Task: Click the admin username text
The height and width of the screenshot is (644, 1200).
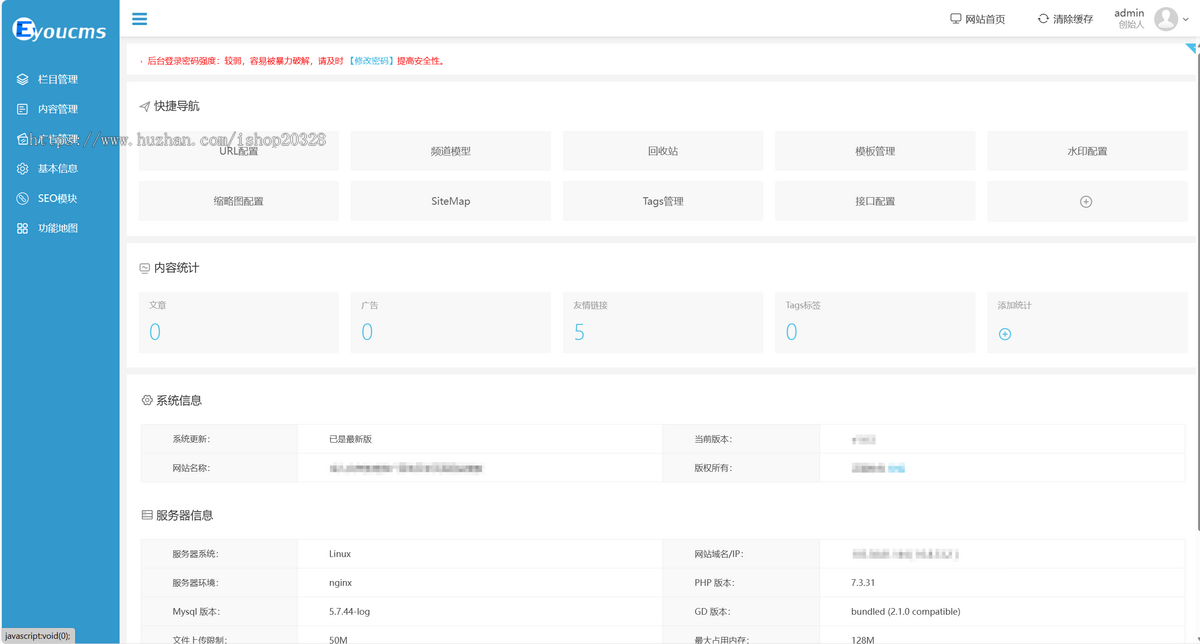Action: [1129, 13]
